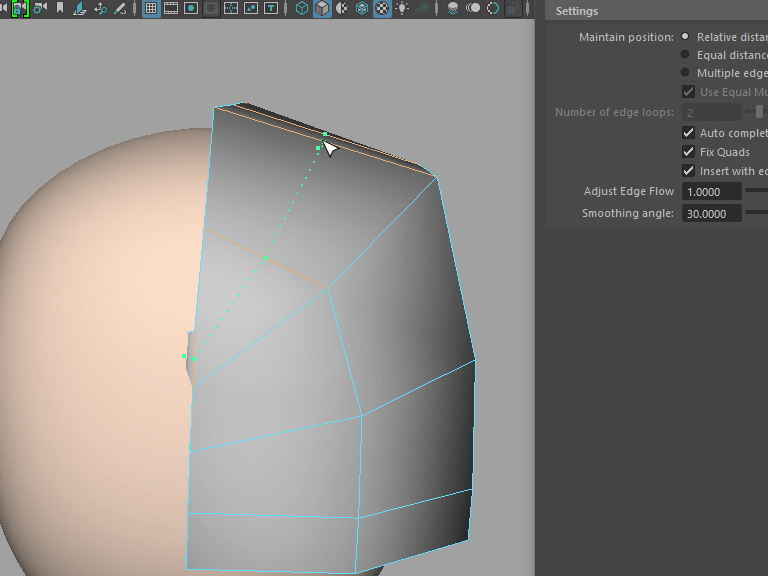Uncheck the Auto complete checkbox
768x576 pixels.
[688, 133]
